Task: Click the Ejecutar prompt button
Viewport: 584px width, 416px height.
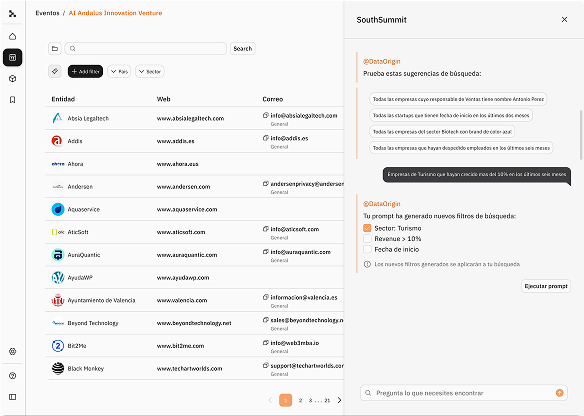Action: click(546, 286)
